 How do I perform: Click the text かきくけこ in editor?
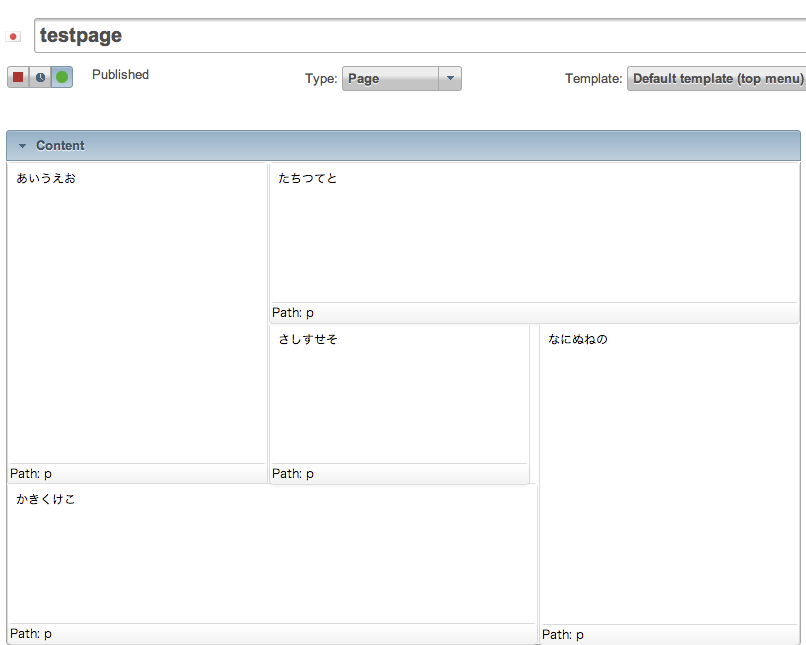click(x=46, y=499)
